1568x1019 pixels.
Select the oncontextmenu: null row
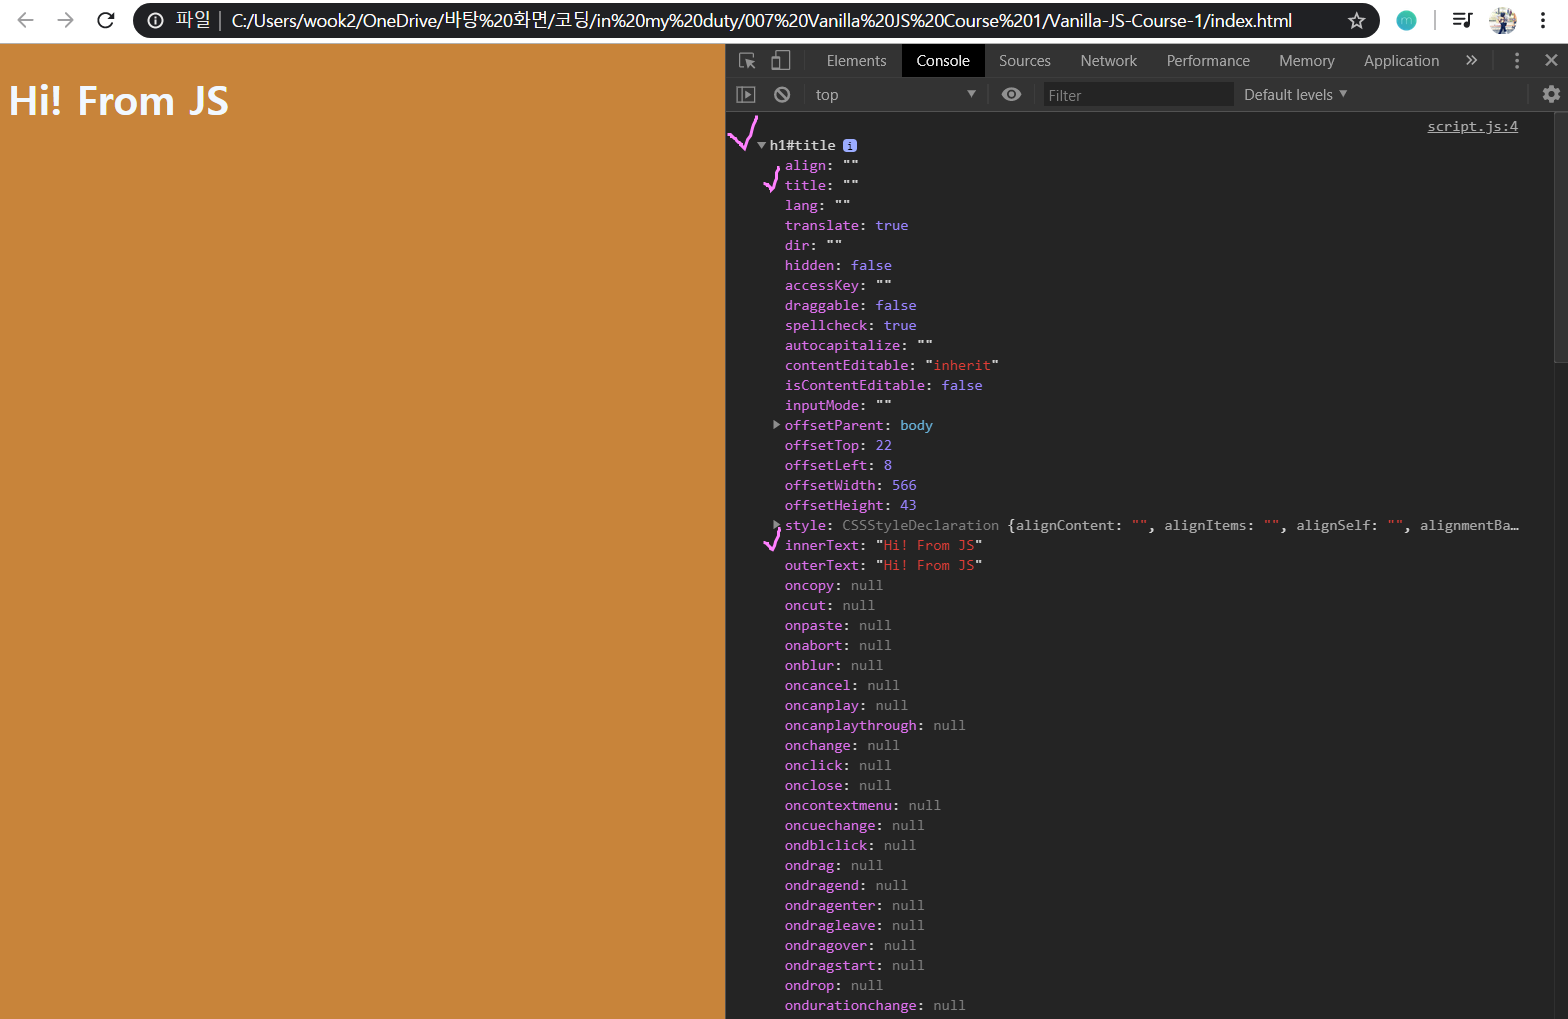pyautogui.click(x=862, y=805)
